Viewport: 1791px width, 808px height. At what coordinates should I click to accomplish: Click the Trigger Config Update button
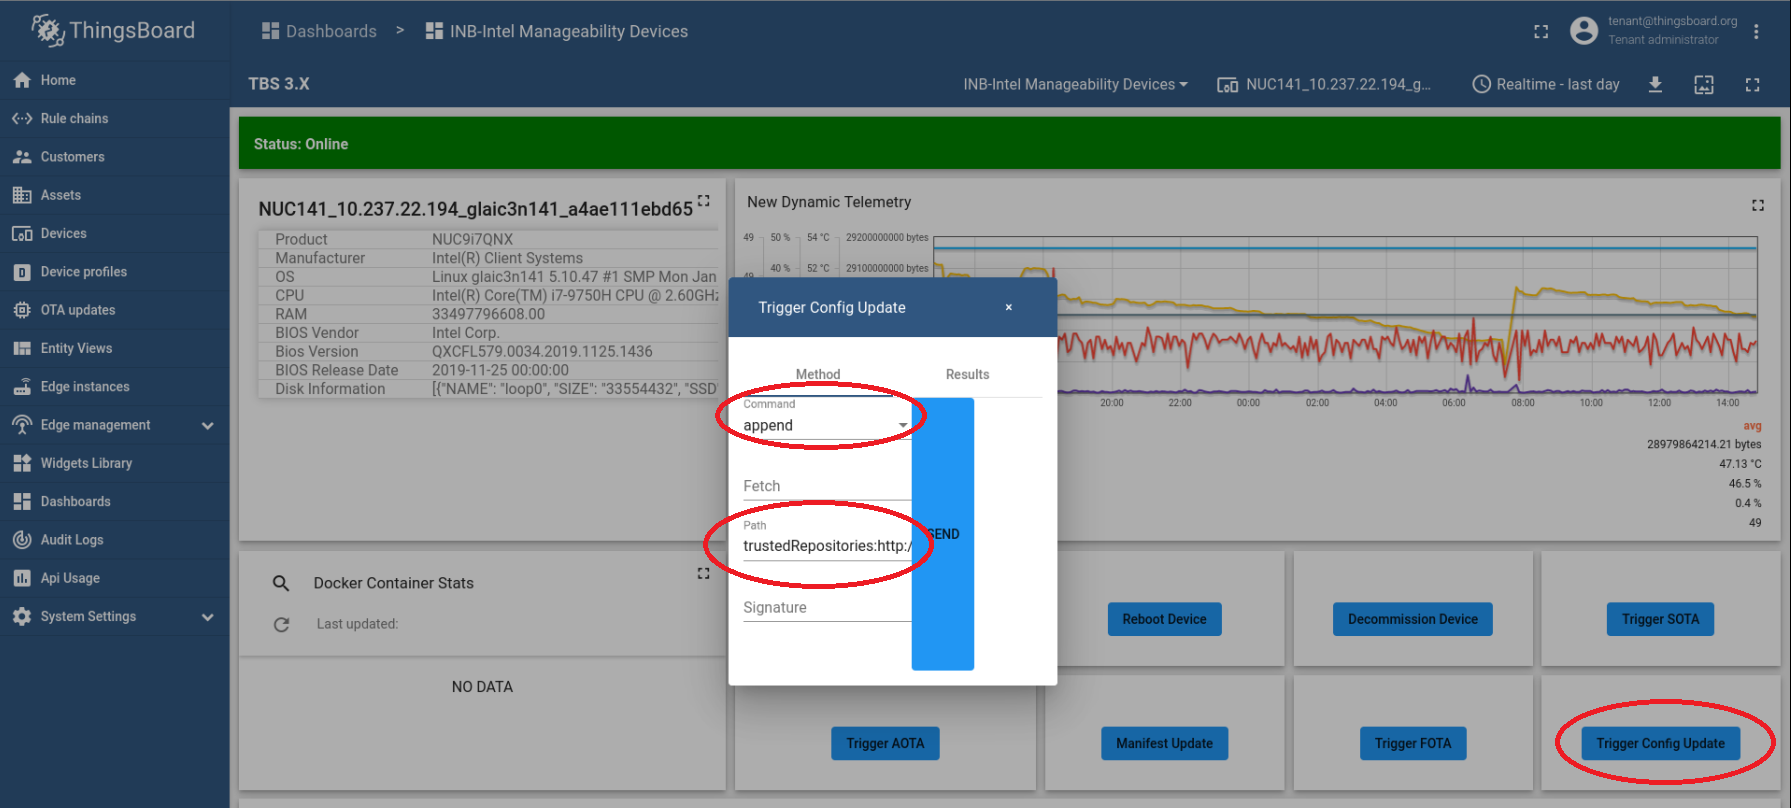pyautogui.click(x=1661, y=743)
